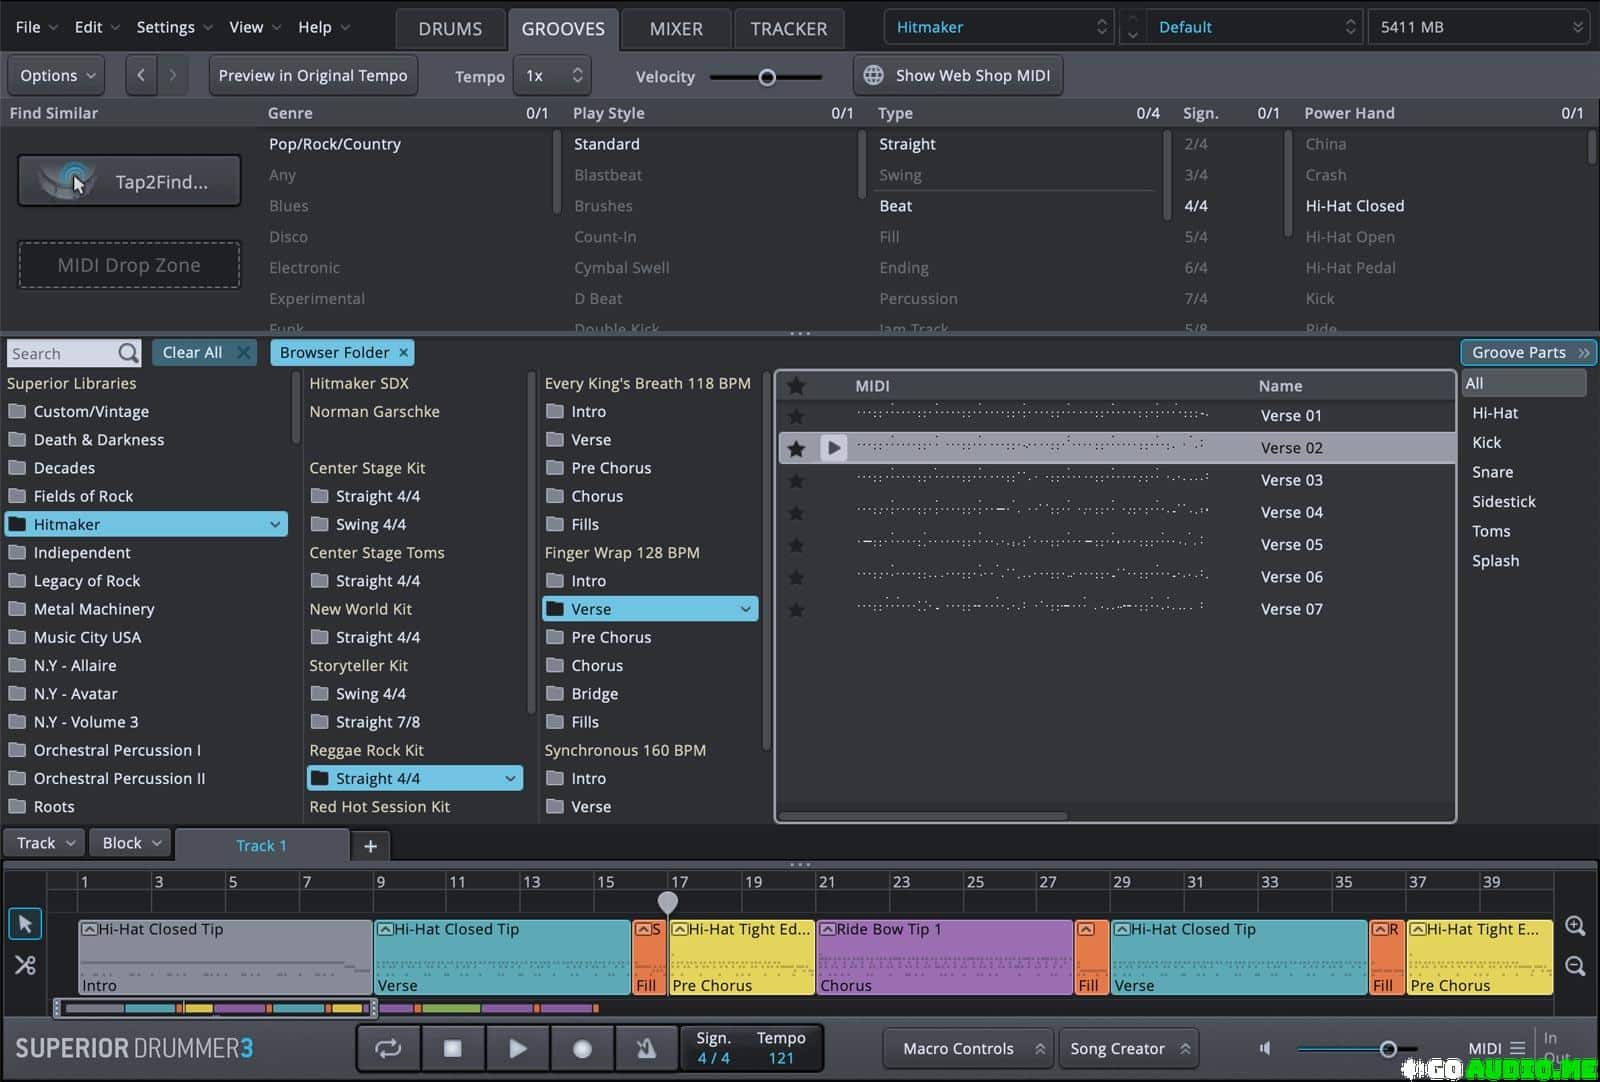Select the scissors cut tool
The image size is (1600, 1082).
(25, 965)
